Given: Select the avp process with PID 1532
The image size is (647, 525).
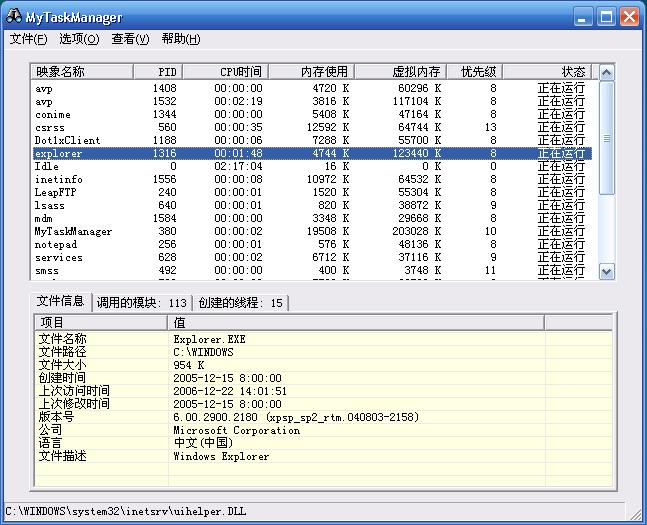Looking at the screenshot, I should [x=312, y=102].
